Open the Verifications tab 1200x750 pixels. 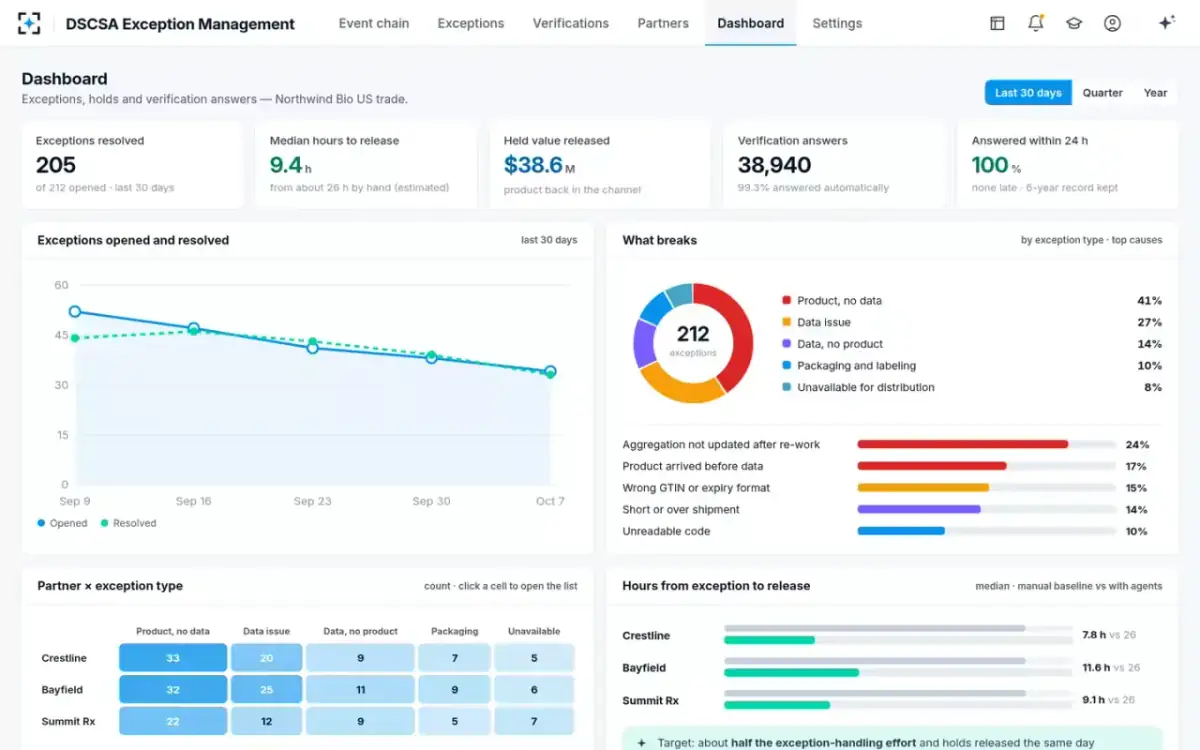[x=571, y=23]
